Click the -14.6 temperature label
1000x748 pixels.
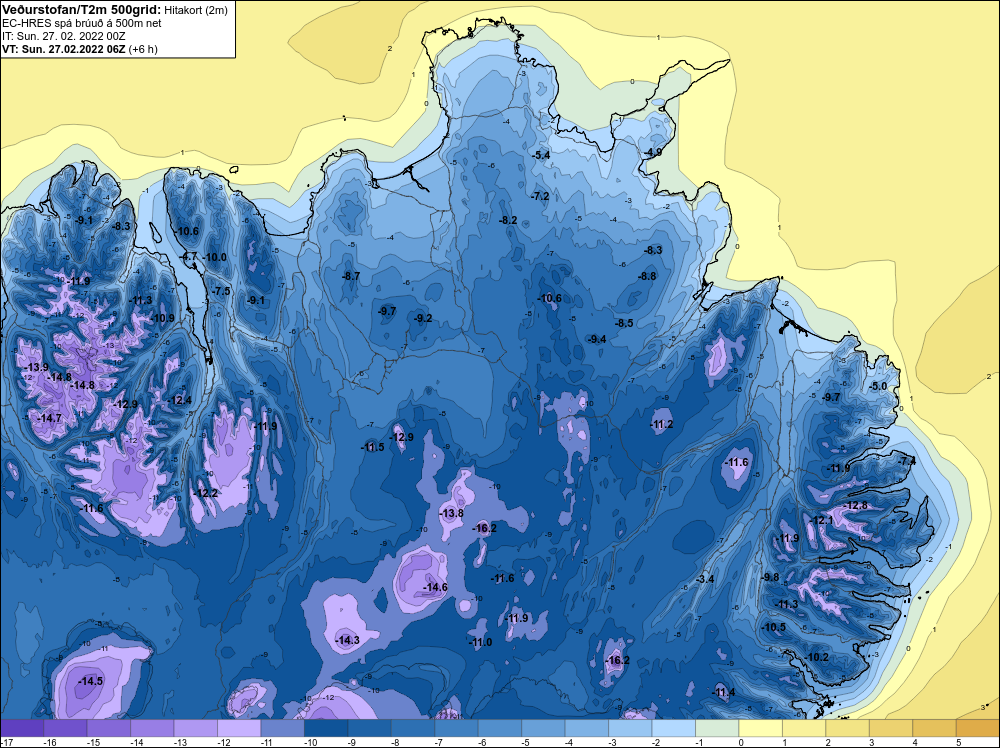436,587
